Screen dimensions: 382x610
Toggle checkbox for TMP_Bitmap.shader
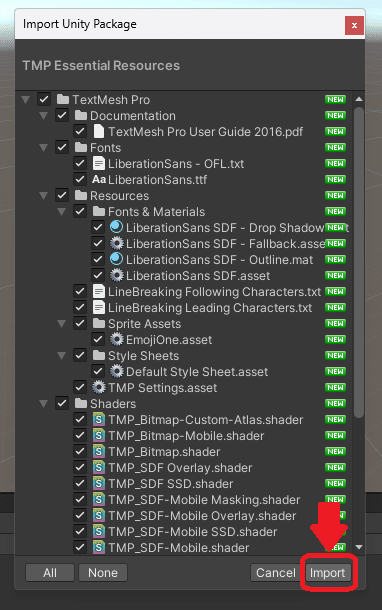(x=80, y=451)
